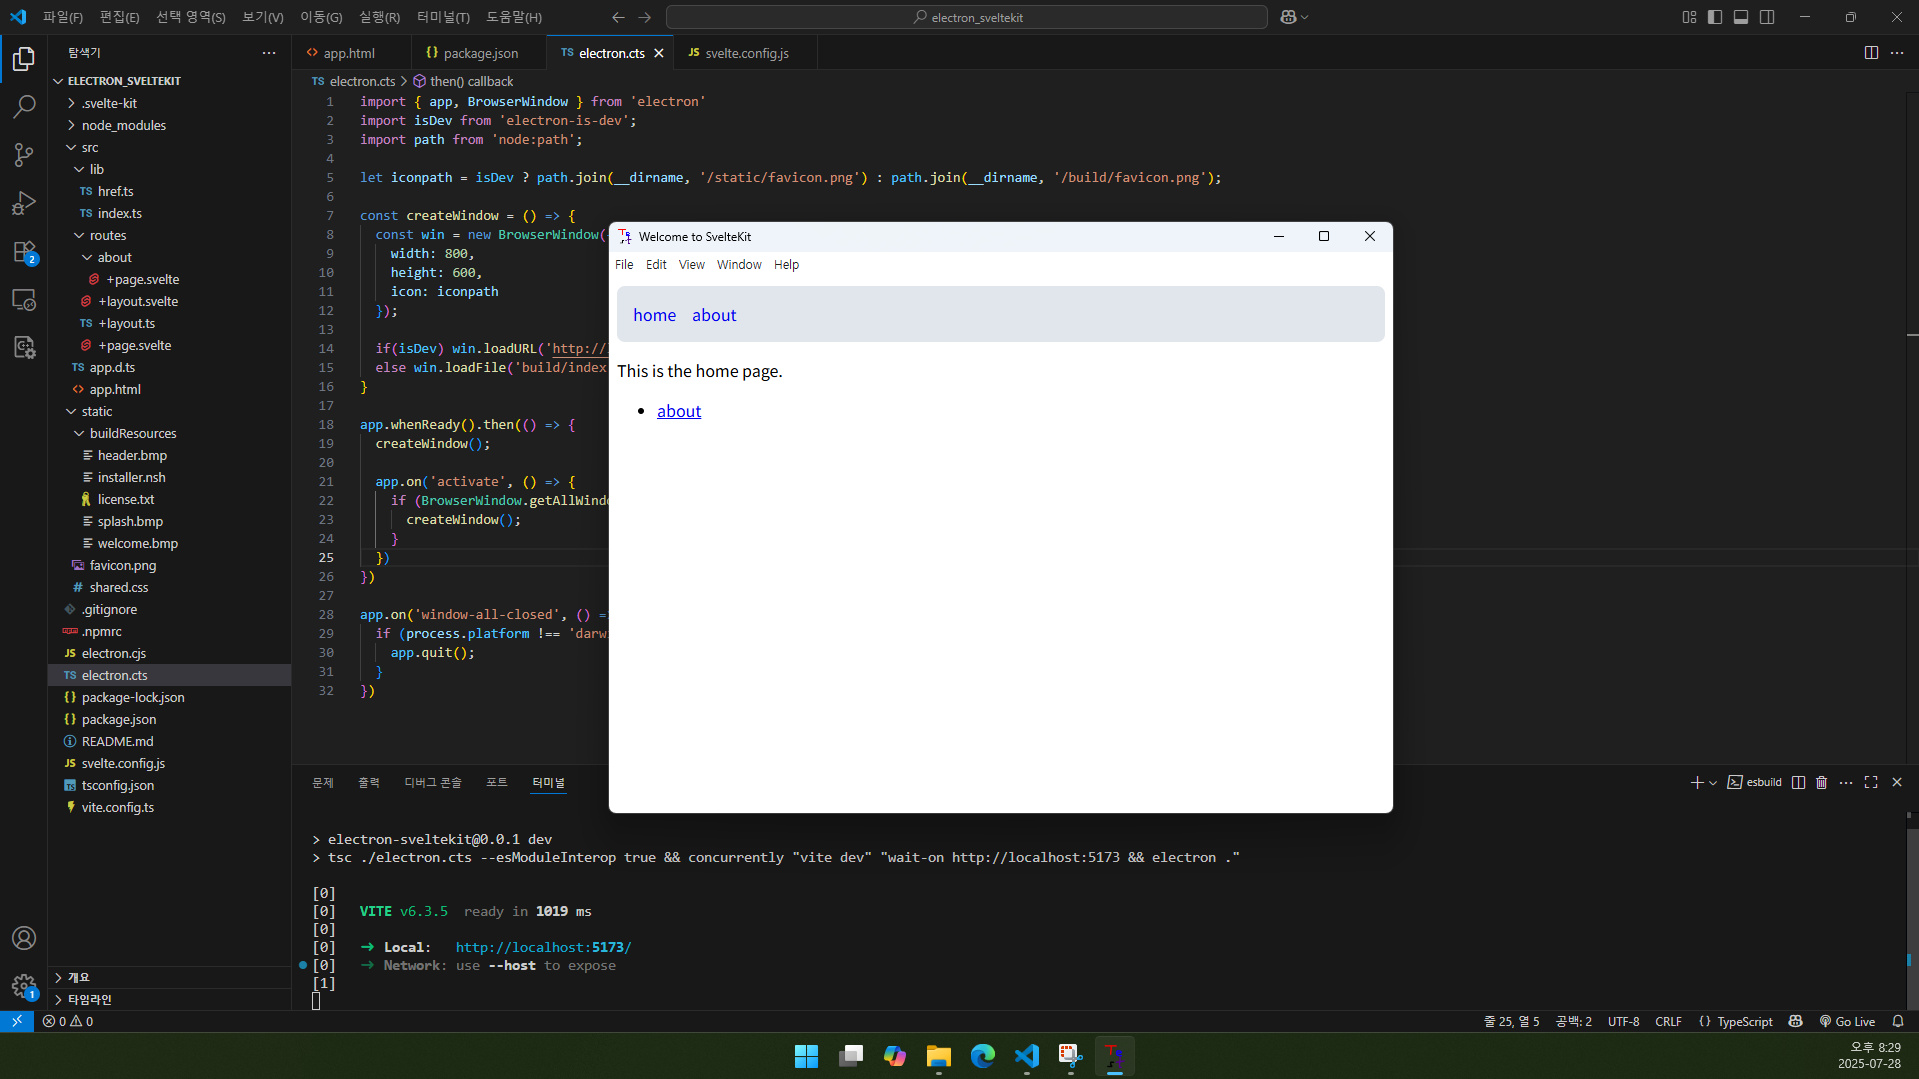Split the terminal
The image size is (1919, 1079).
click(x=1798, y=782)
